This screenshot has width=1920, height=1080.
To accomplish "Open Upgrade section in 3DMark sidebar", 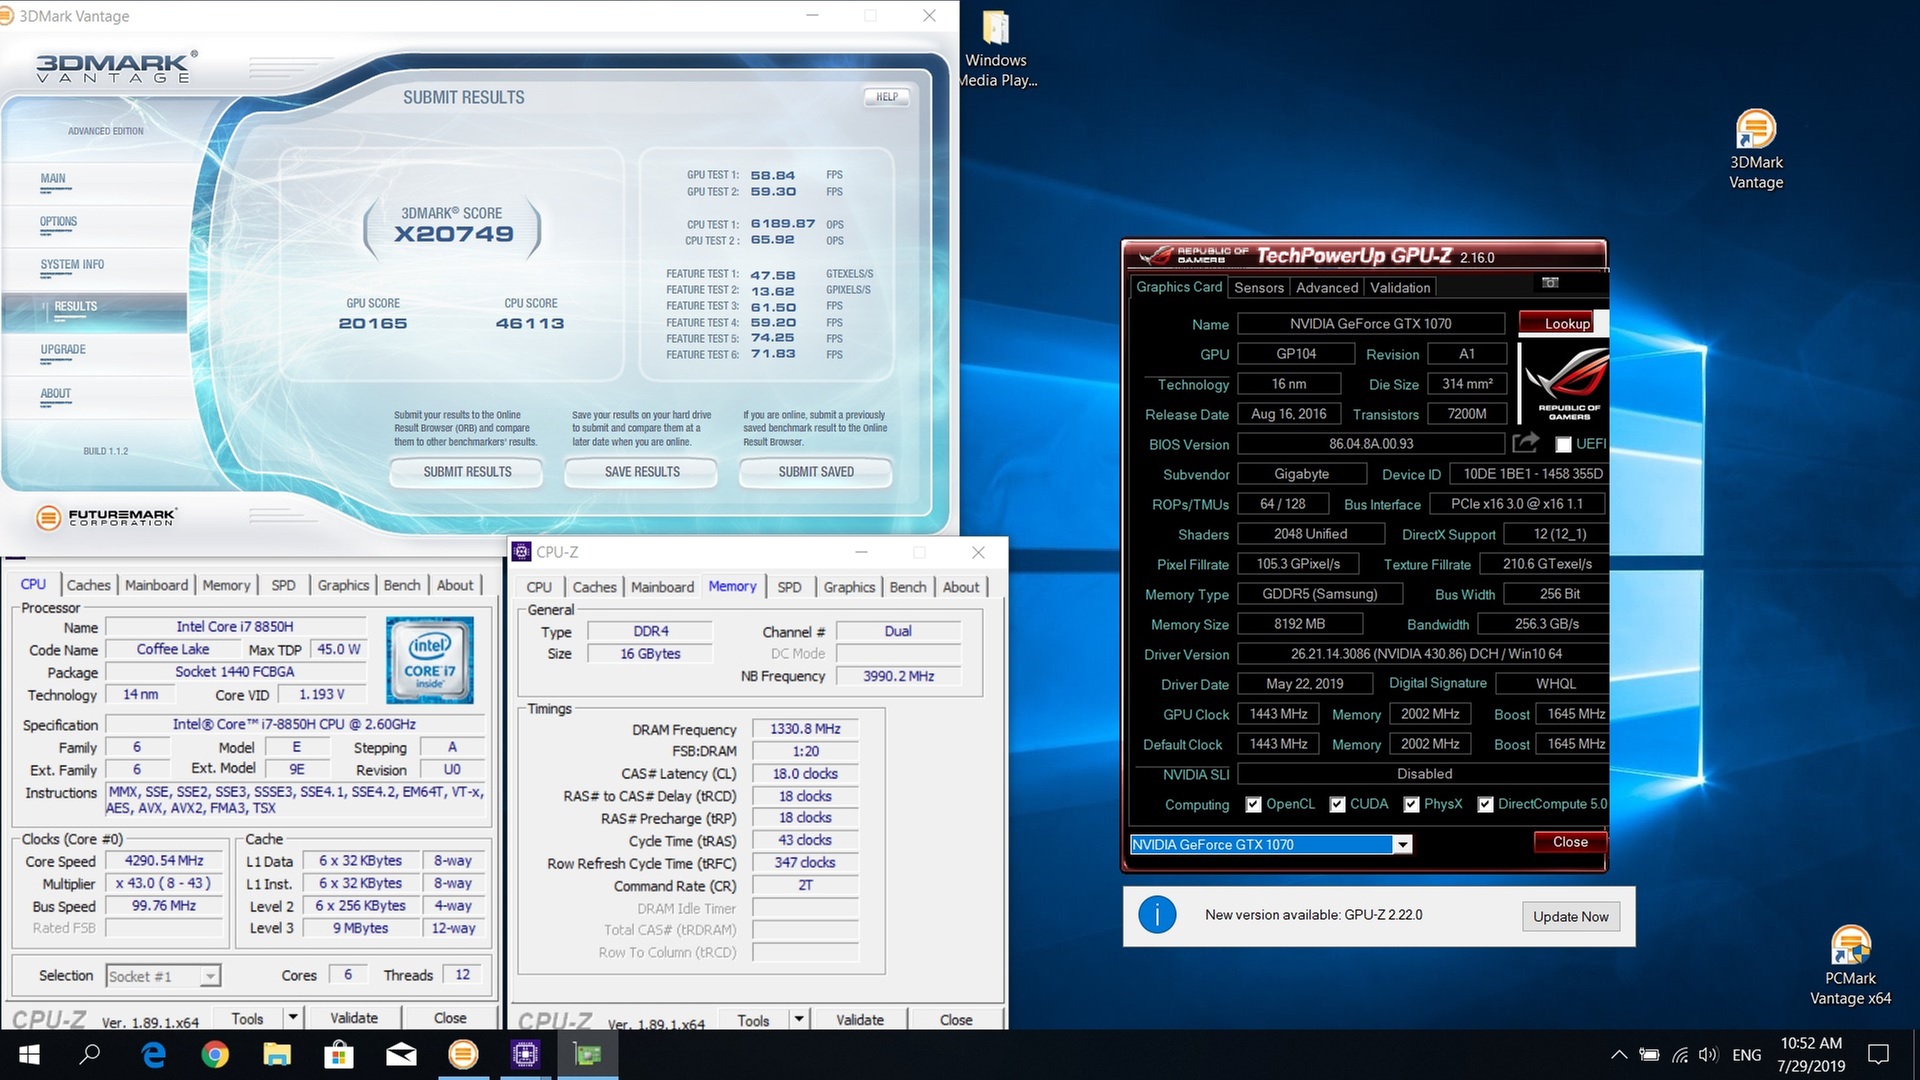I will 63,350.
